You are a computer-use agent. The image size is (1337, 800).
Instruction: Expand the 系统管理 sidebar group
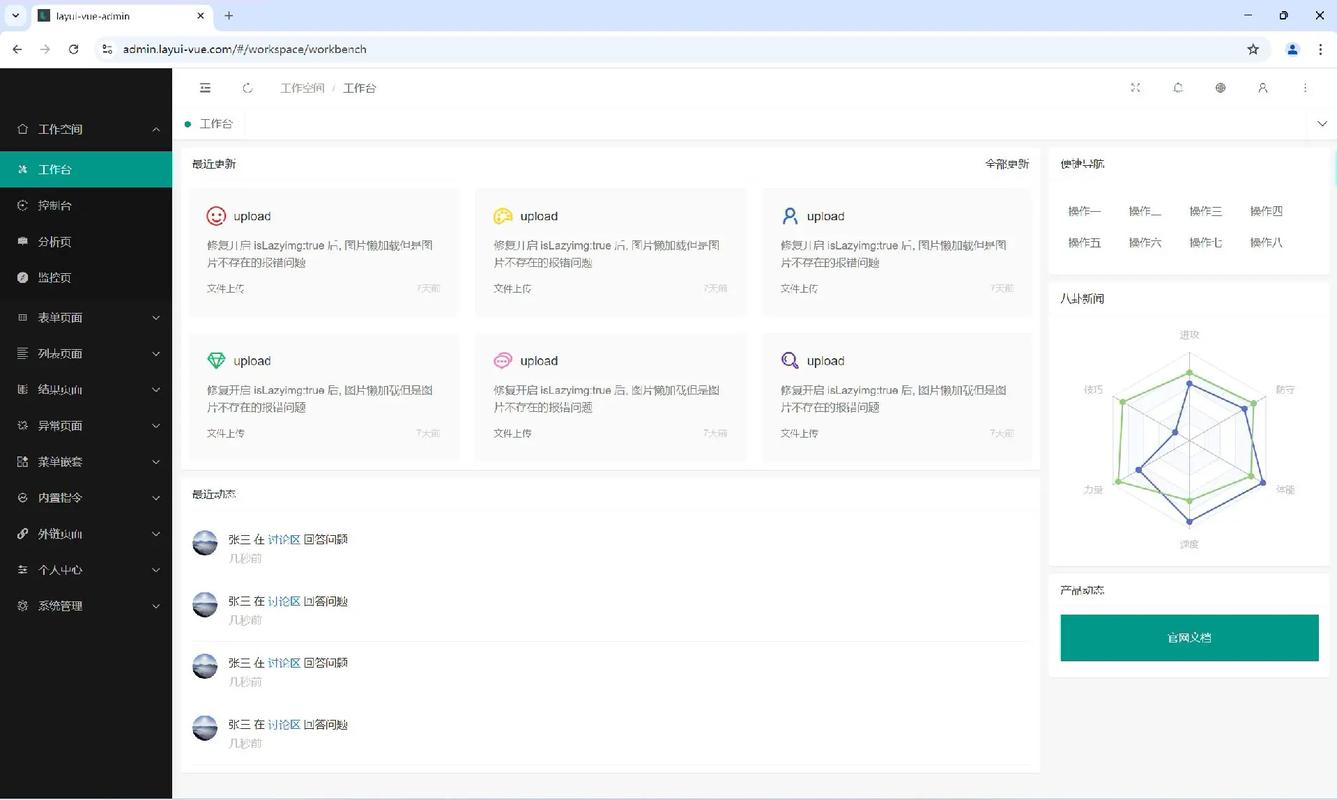(x=86, y=606)
